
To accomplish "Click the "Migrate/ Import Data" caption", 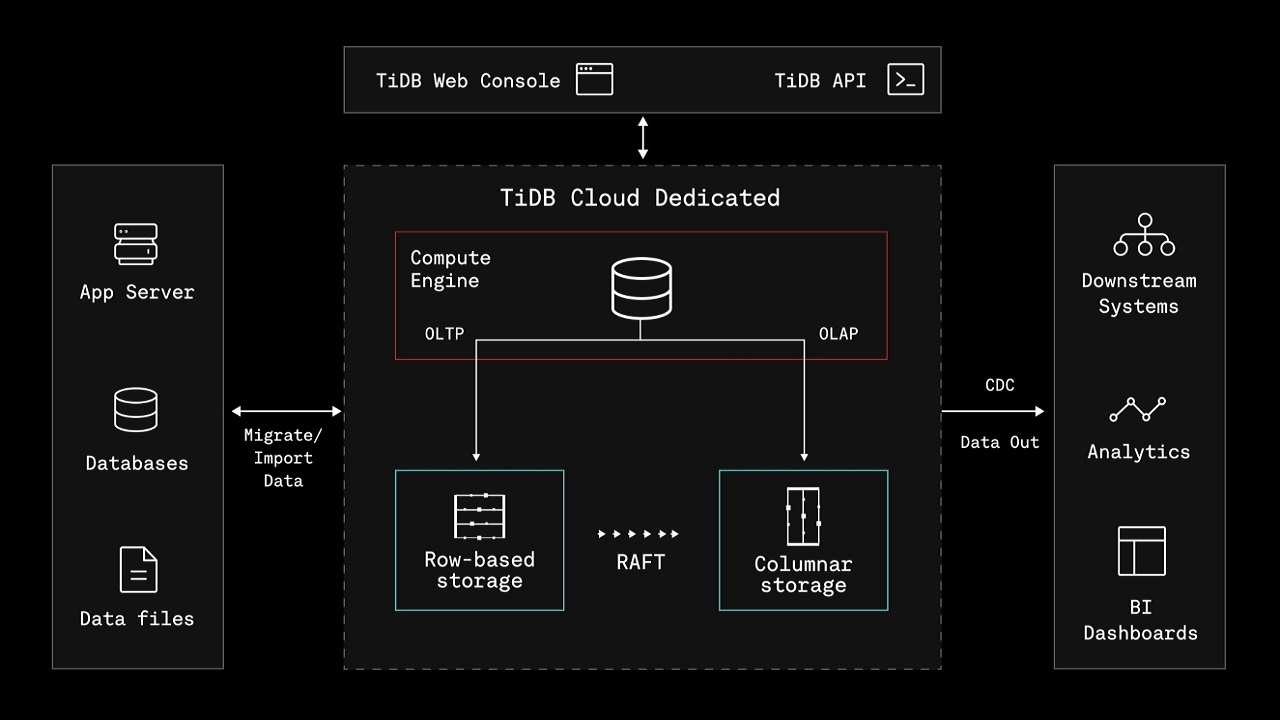I will [x=283, y=458].
